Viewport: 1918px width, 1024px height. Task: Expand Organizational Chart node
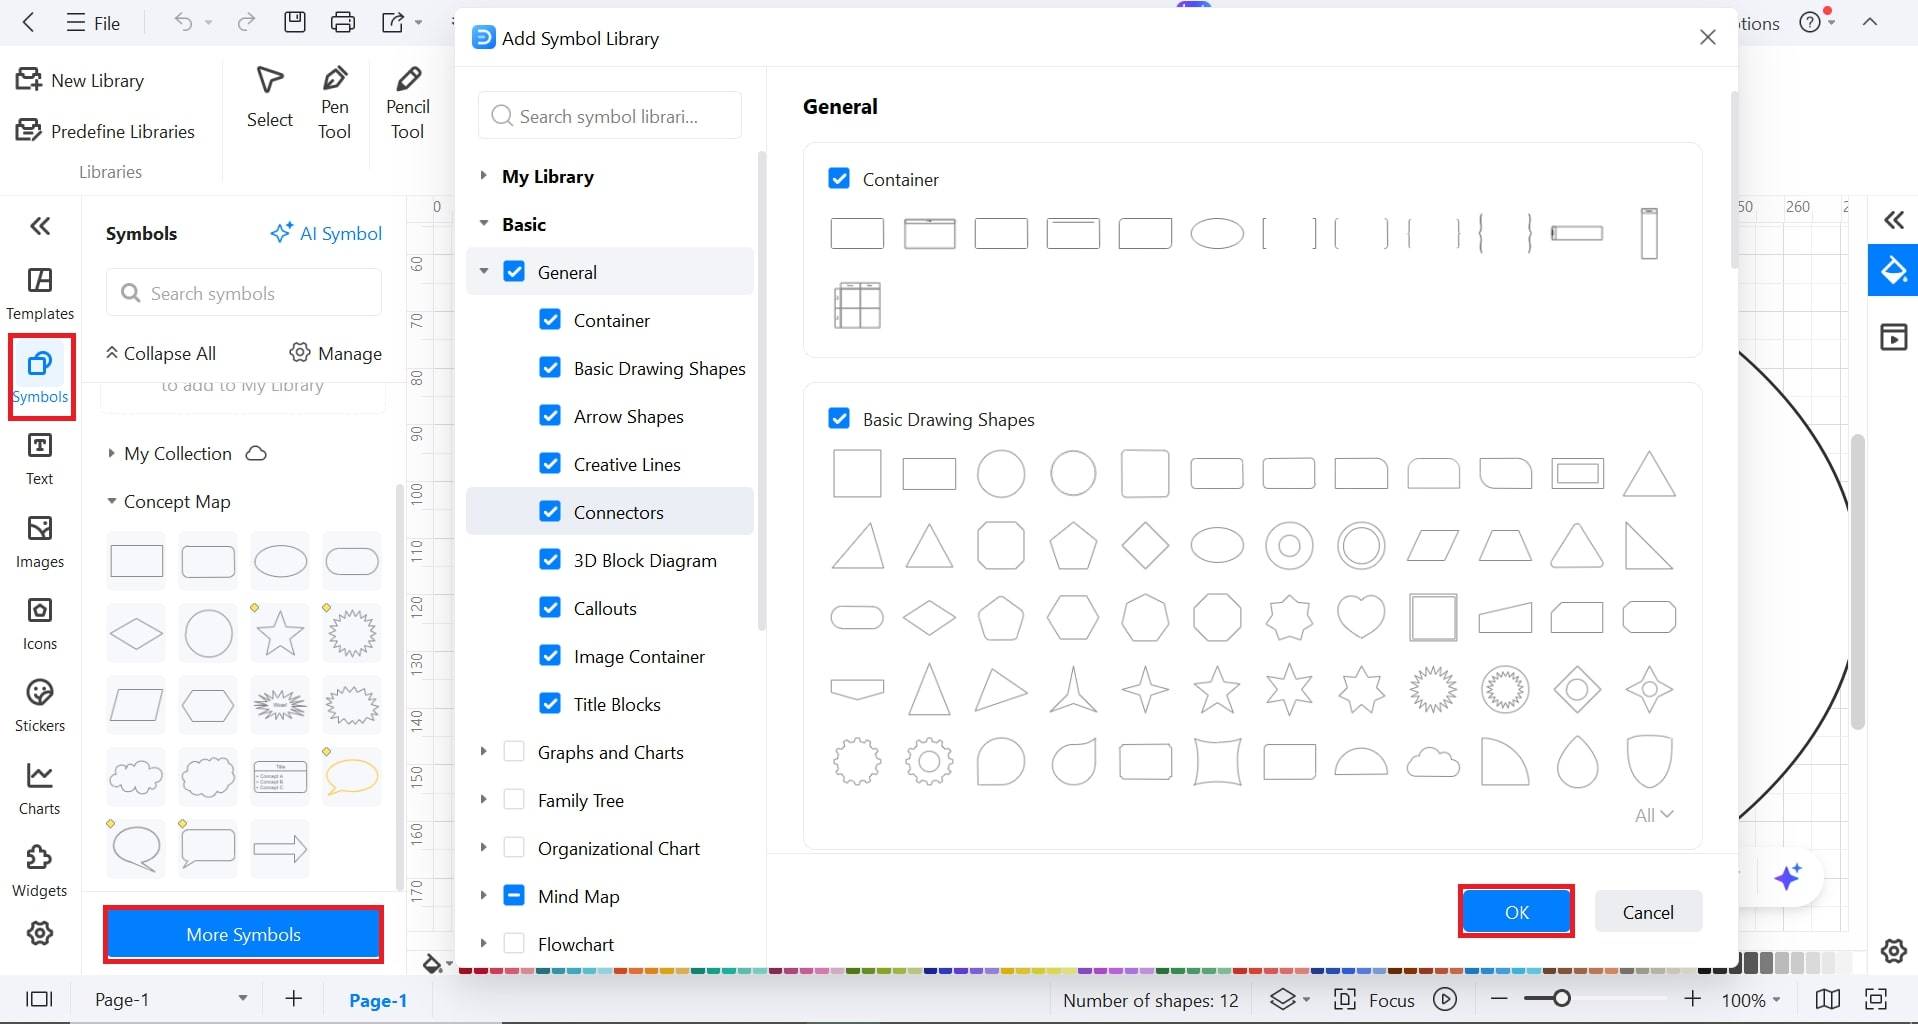pos(484,848)
